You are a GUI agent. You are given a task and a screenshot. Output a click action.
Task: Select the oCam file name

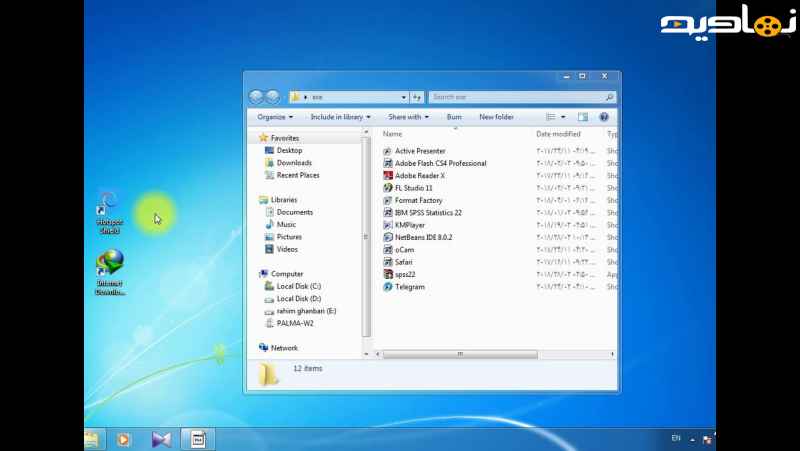(405, 249)
